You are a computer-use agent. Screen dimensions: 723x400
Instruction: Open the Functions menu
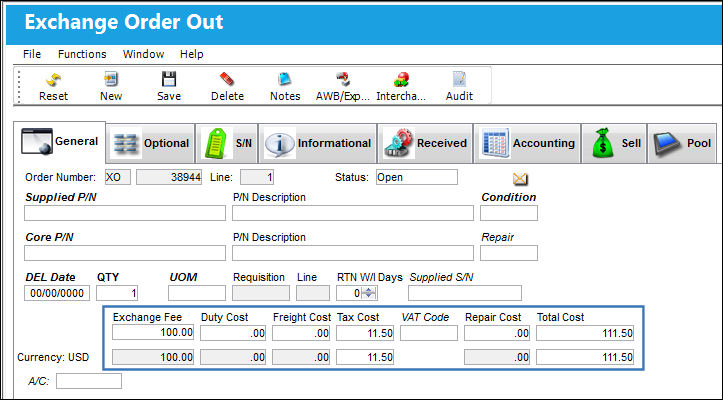tap(82, 54)
